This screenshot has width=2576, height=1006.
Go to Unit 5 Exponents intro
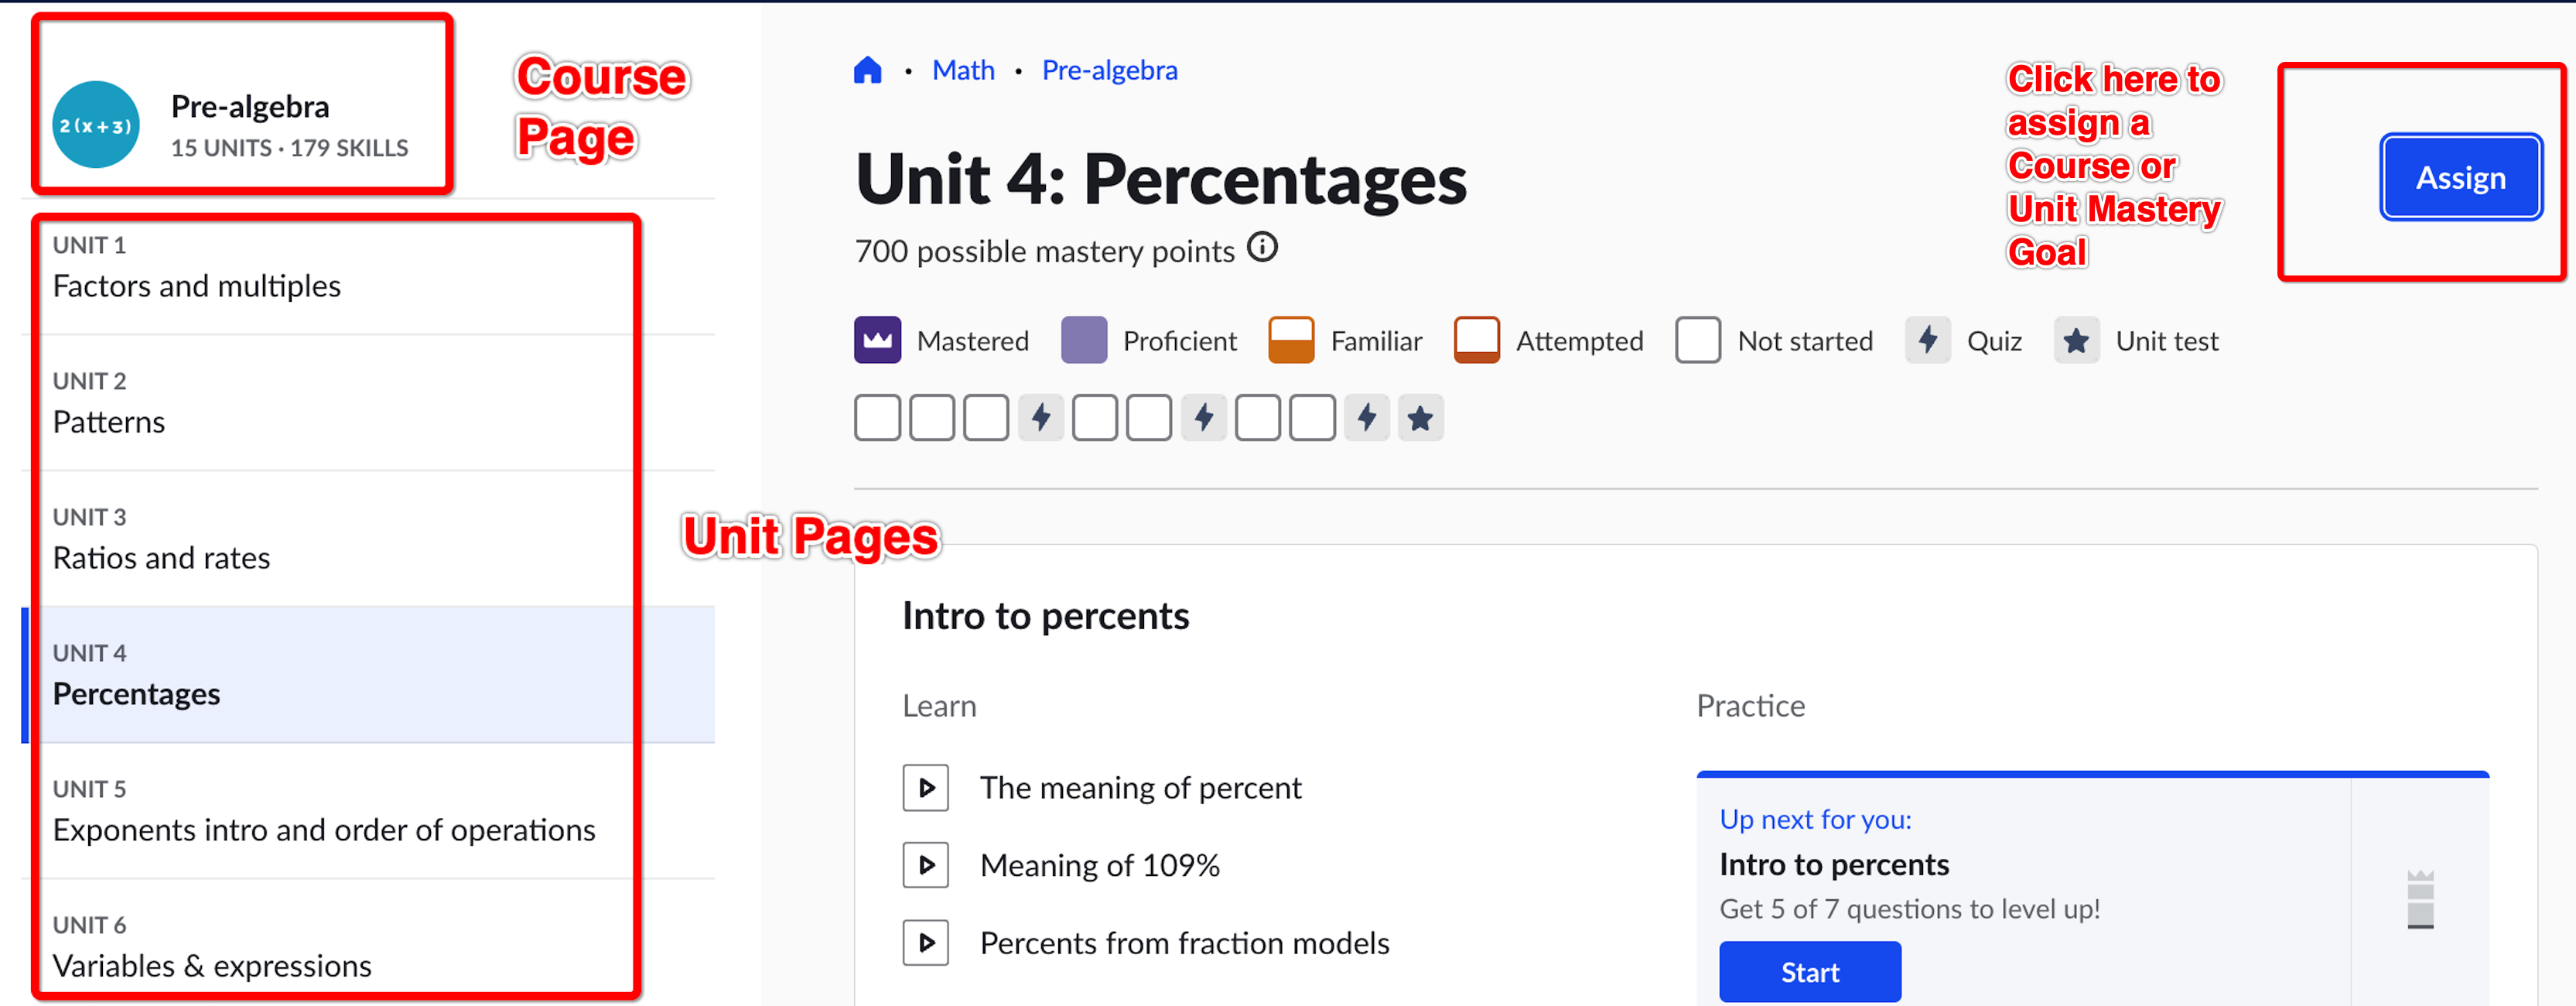(x=323, y=830)
